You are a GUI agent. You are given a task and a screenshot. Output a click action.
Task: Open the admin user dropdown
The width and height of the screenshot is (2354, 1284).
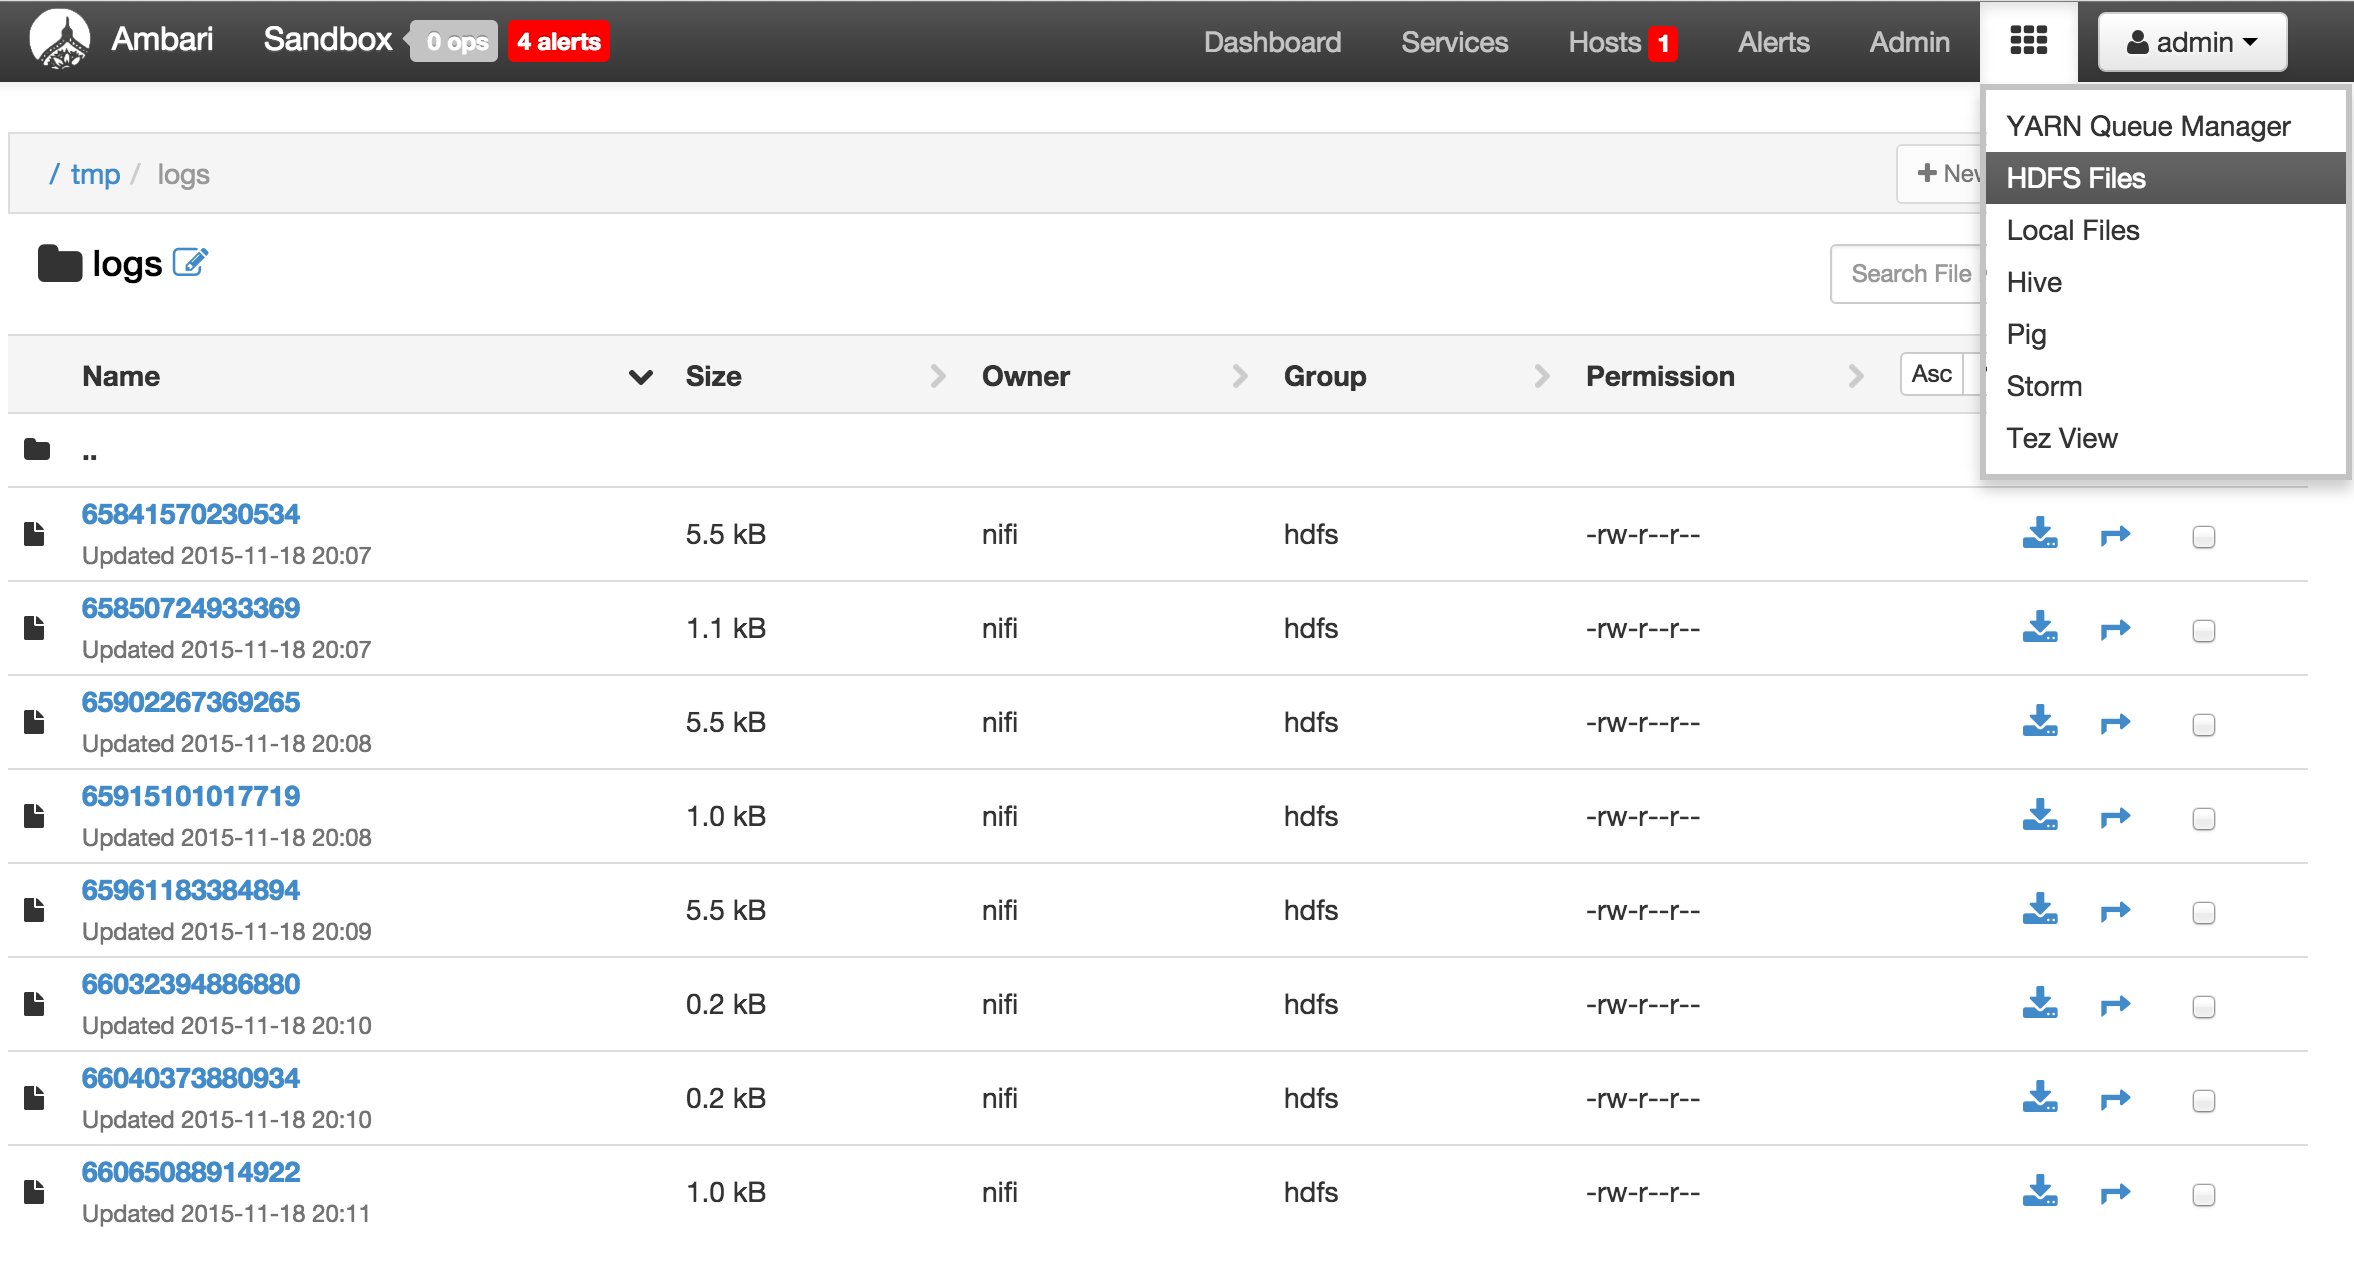point(2192,42)
